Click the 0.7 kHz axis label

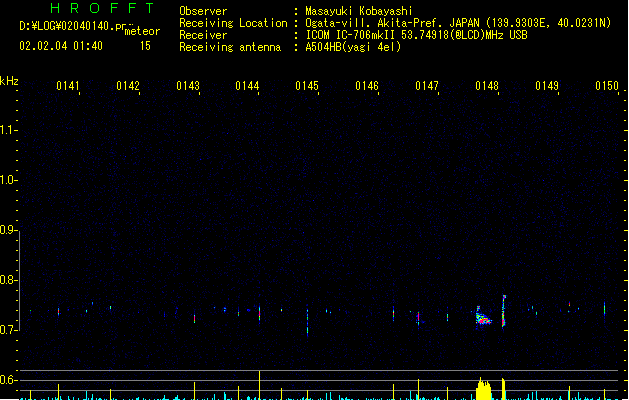coord(8,330)
